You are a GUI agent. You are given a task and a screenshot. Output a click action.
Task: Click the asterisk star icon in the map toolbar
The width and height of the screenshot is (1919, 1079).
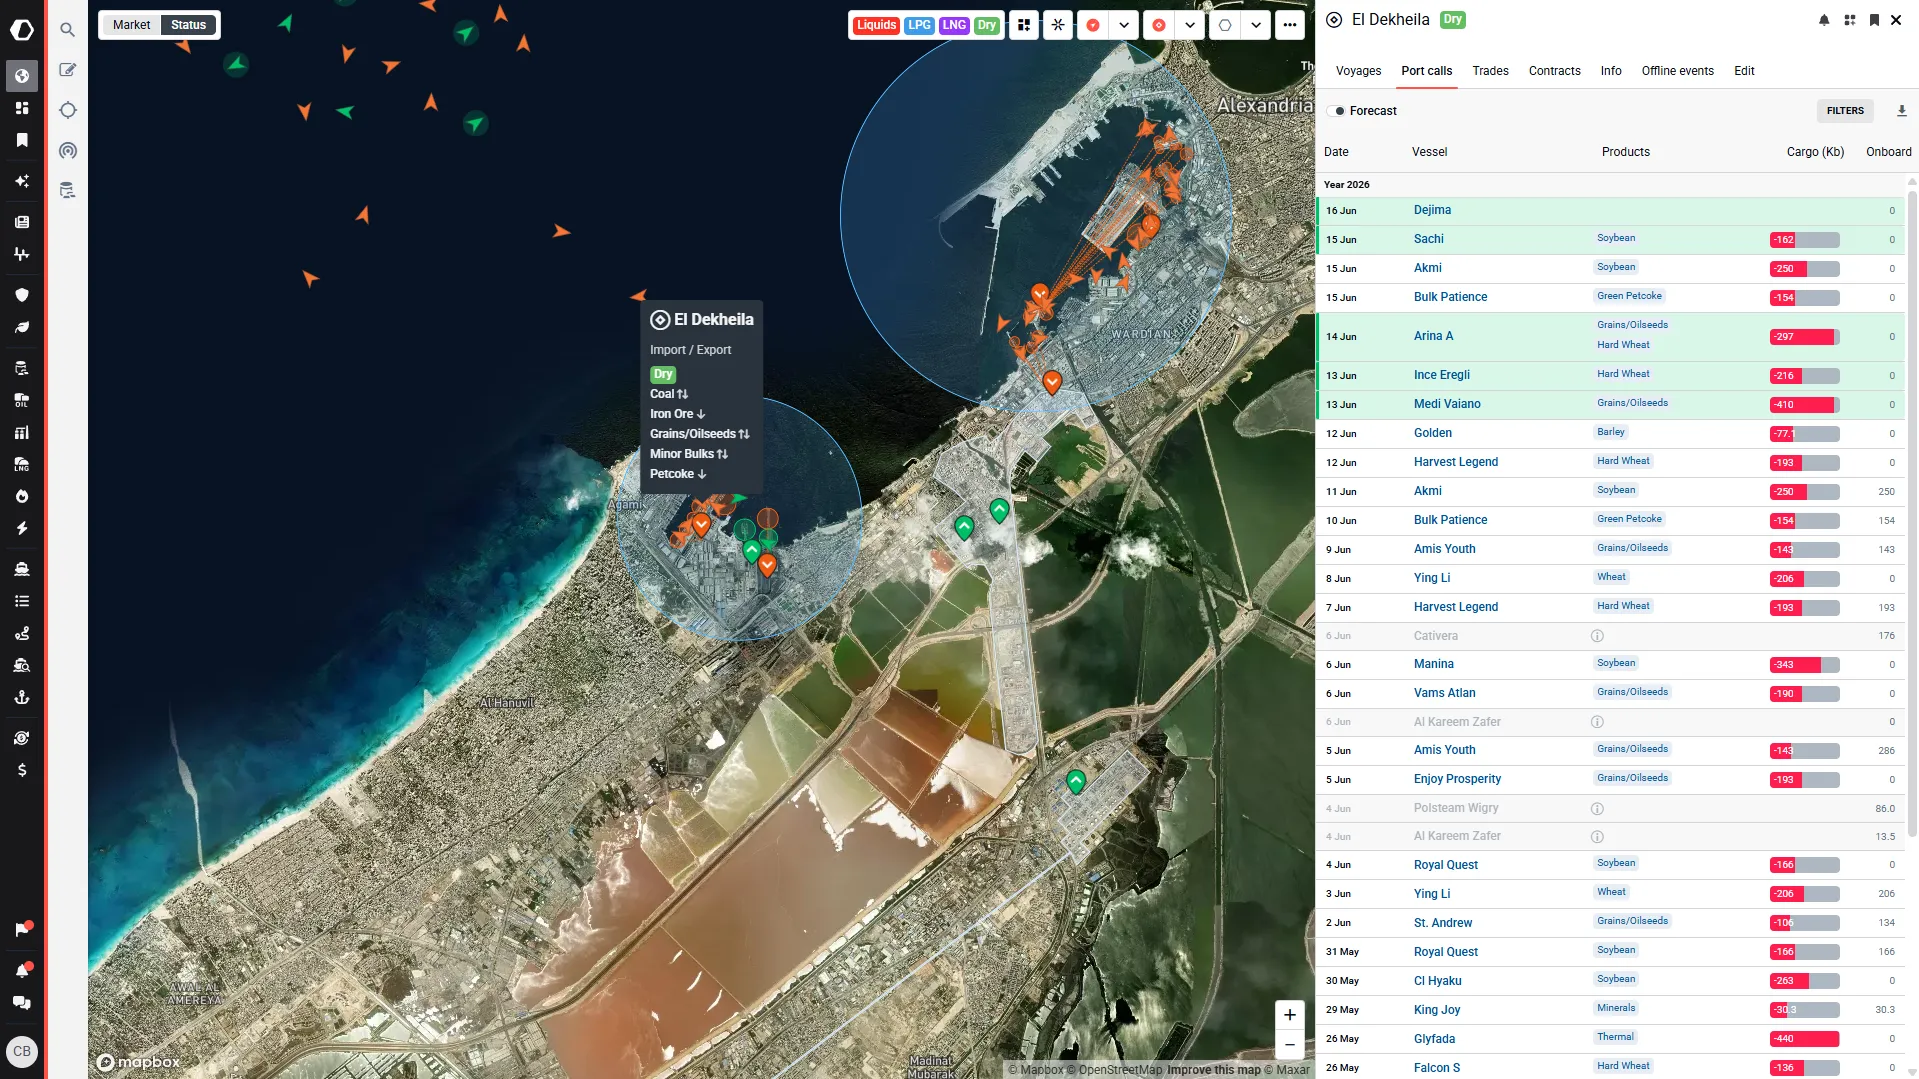tap(1058, 25)
